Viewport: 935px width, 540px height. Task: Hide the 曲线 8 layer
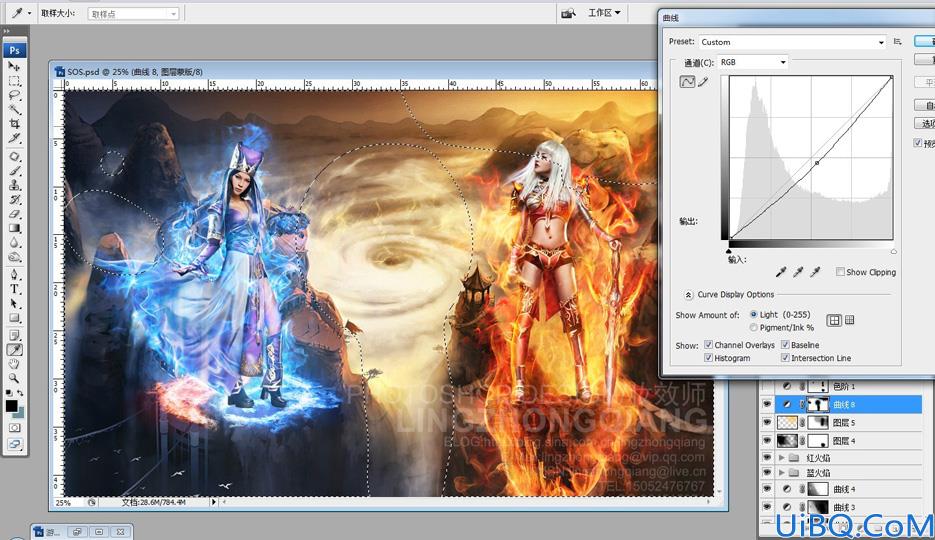point(767,404)
